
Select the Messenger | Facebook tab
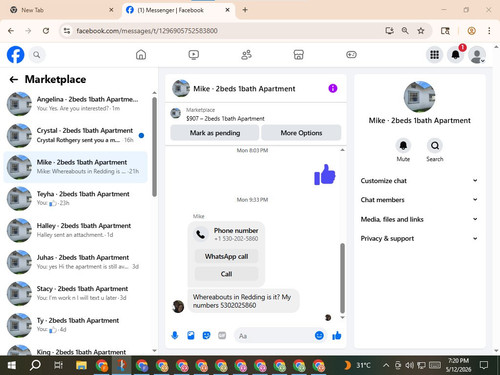(x=179, y=10)
